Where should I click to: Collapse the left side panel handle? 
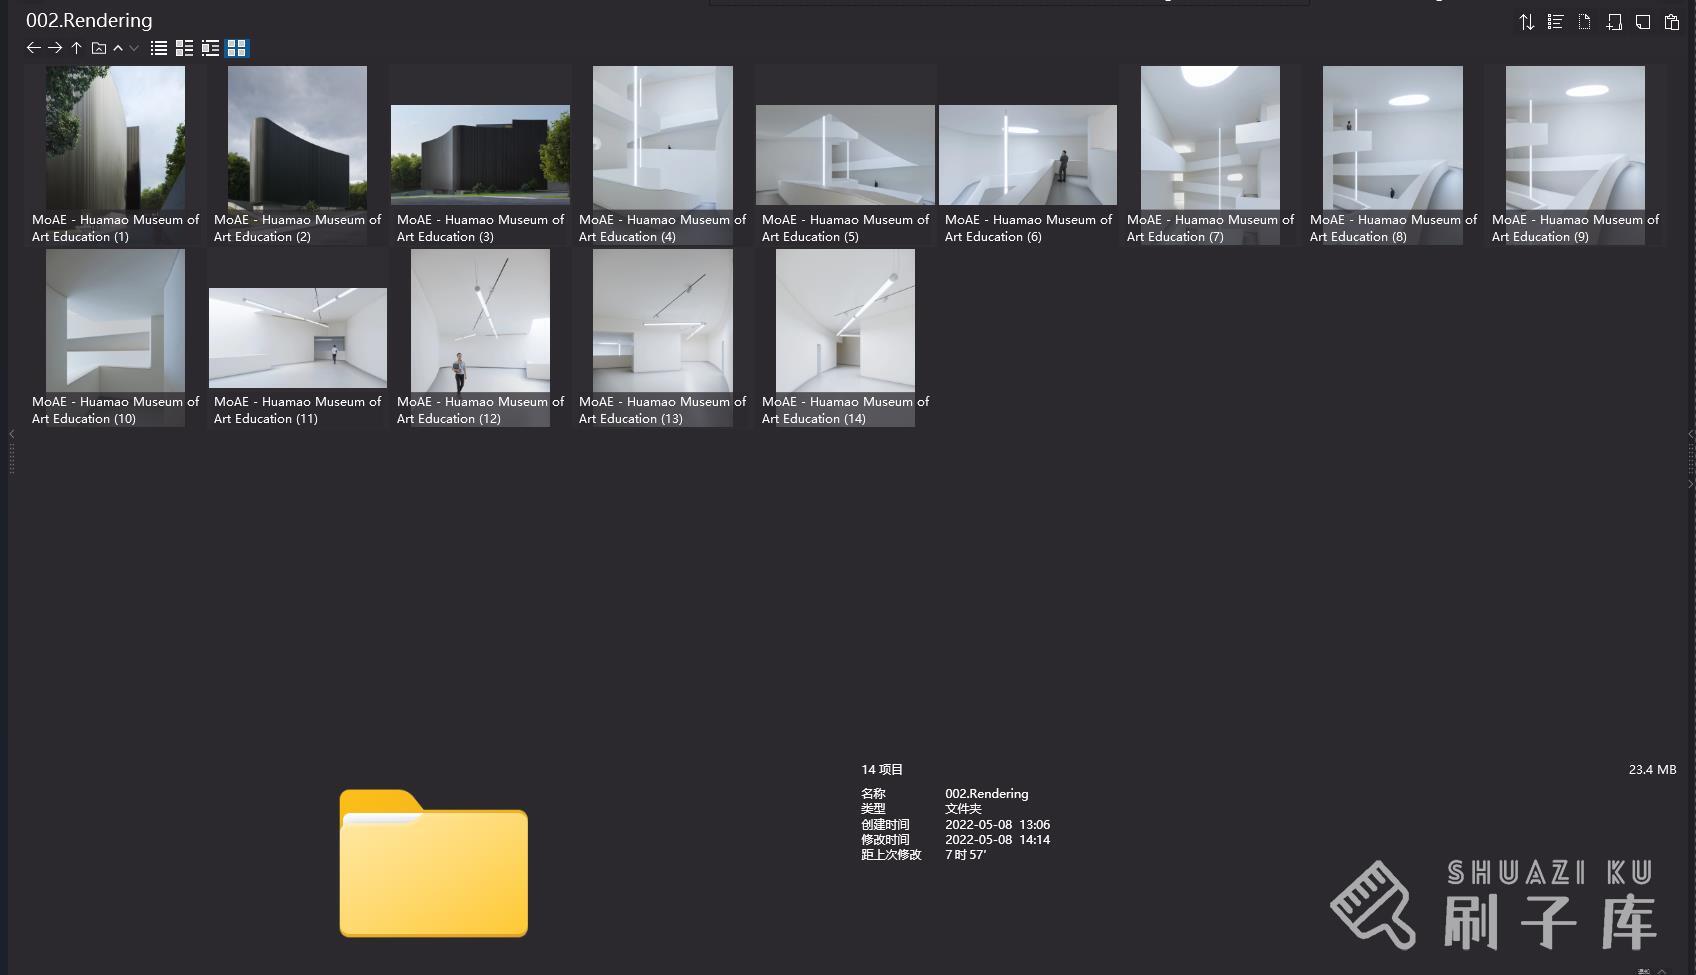click(11, 434)
